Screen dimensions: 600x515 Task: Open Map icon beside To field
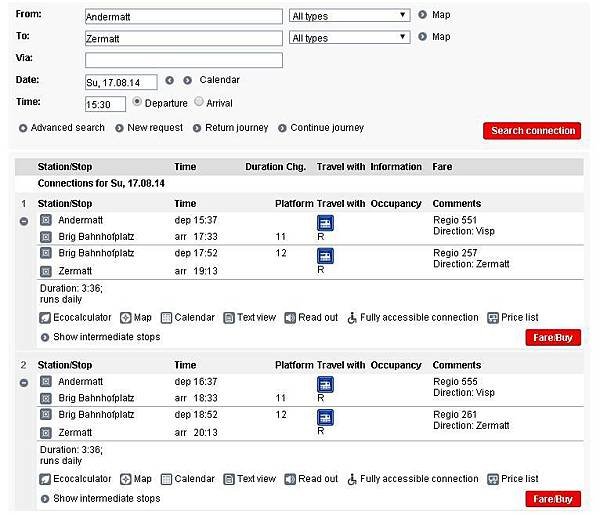[x=422, y=37]
